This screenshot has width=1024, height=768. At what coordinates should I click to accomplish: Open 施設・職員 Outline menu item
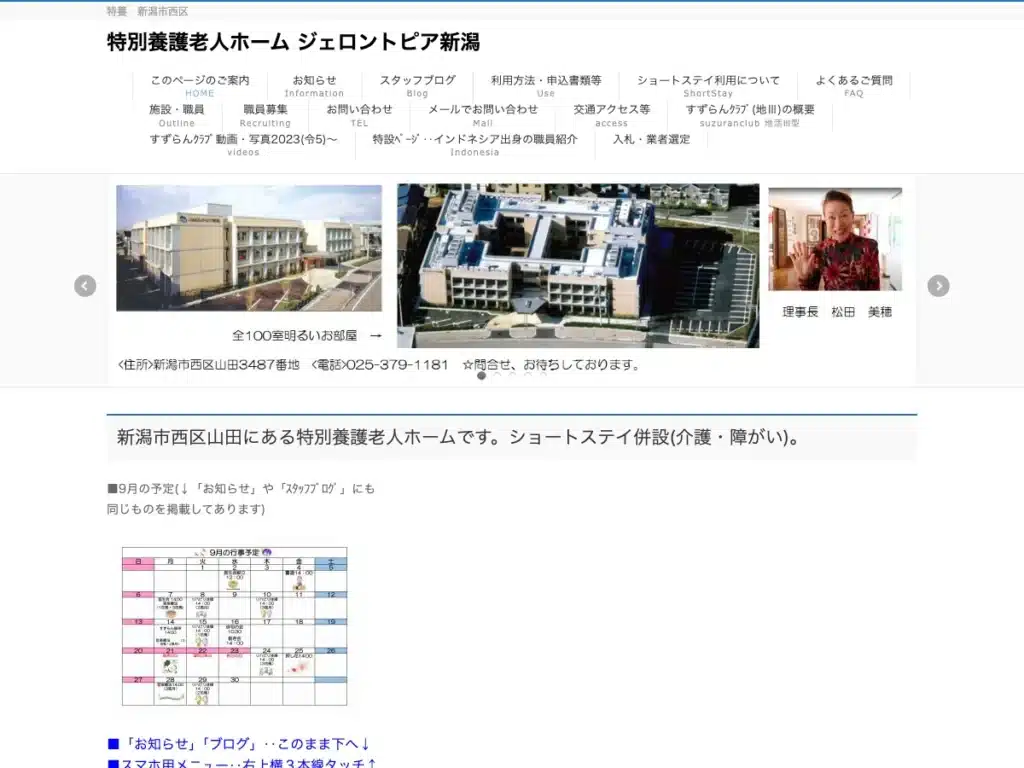(x=176, y=116)
